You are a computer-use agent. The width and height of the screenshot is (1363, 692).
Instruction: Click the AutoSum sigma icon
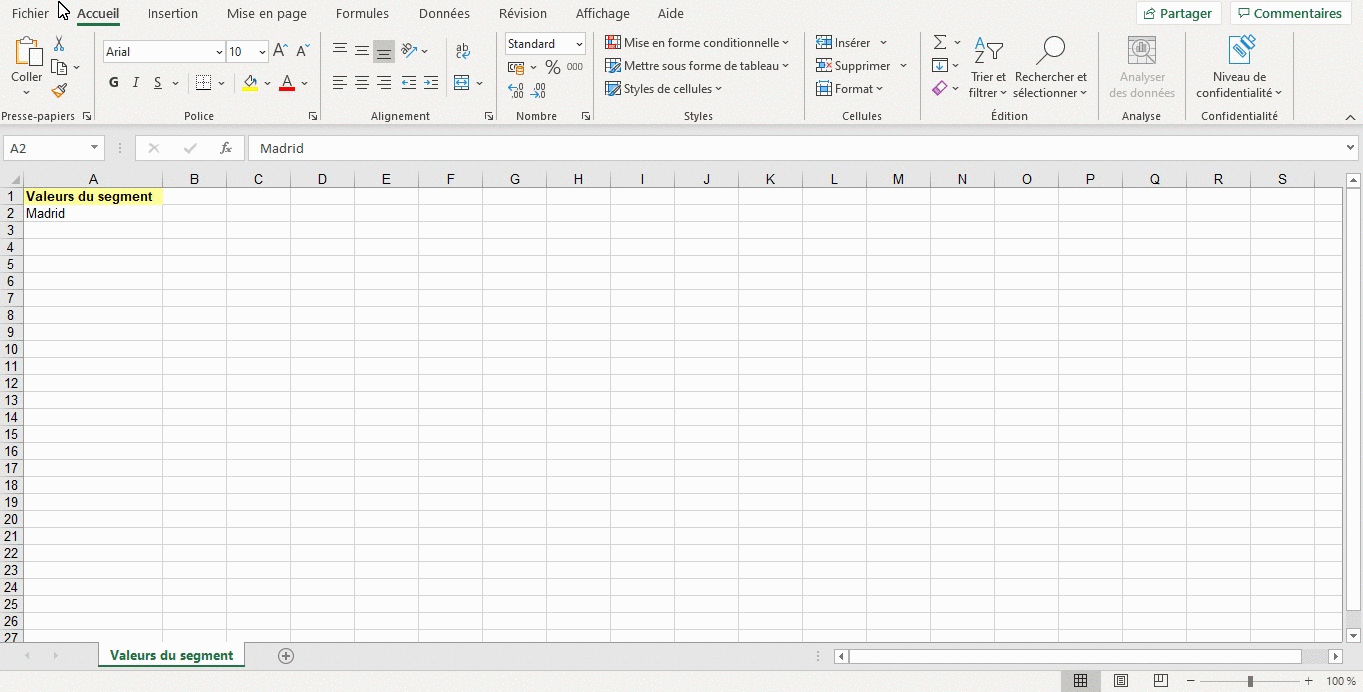pyautogui.click(x=940, y=43)
